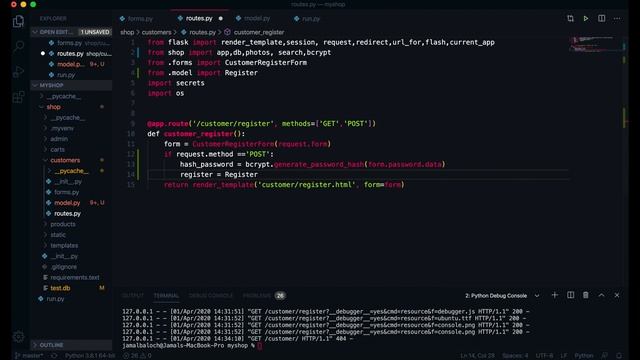Kill the terminal with trash icon
This screenshot has width=640, height=360.
pyautogui.click(x=586, y=295)
